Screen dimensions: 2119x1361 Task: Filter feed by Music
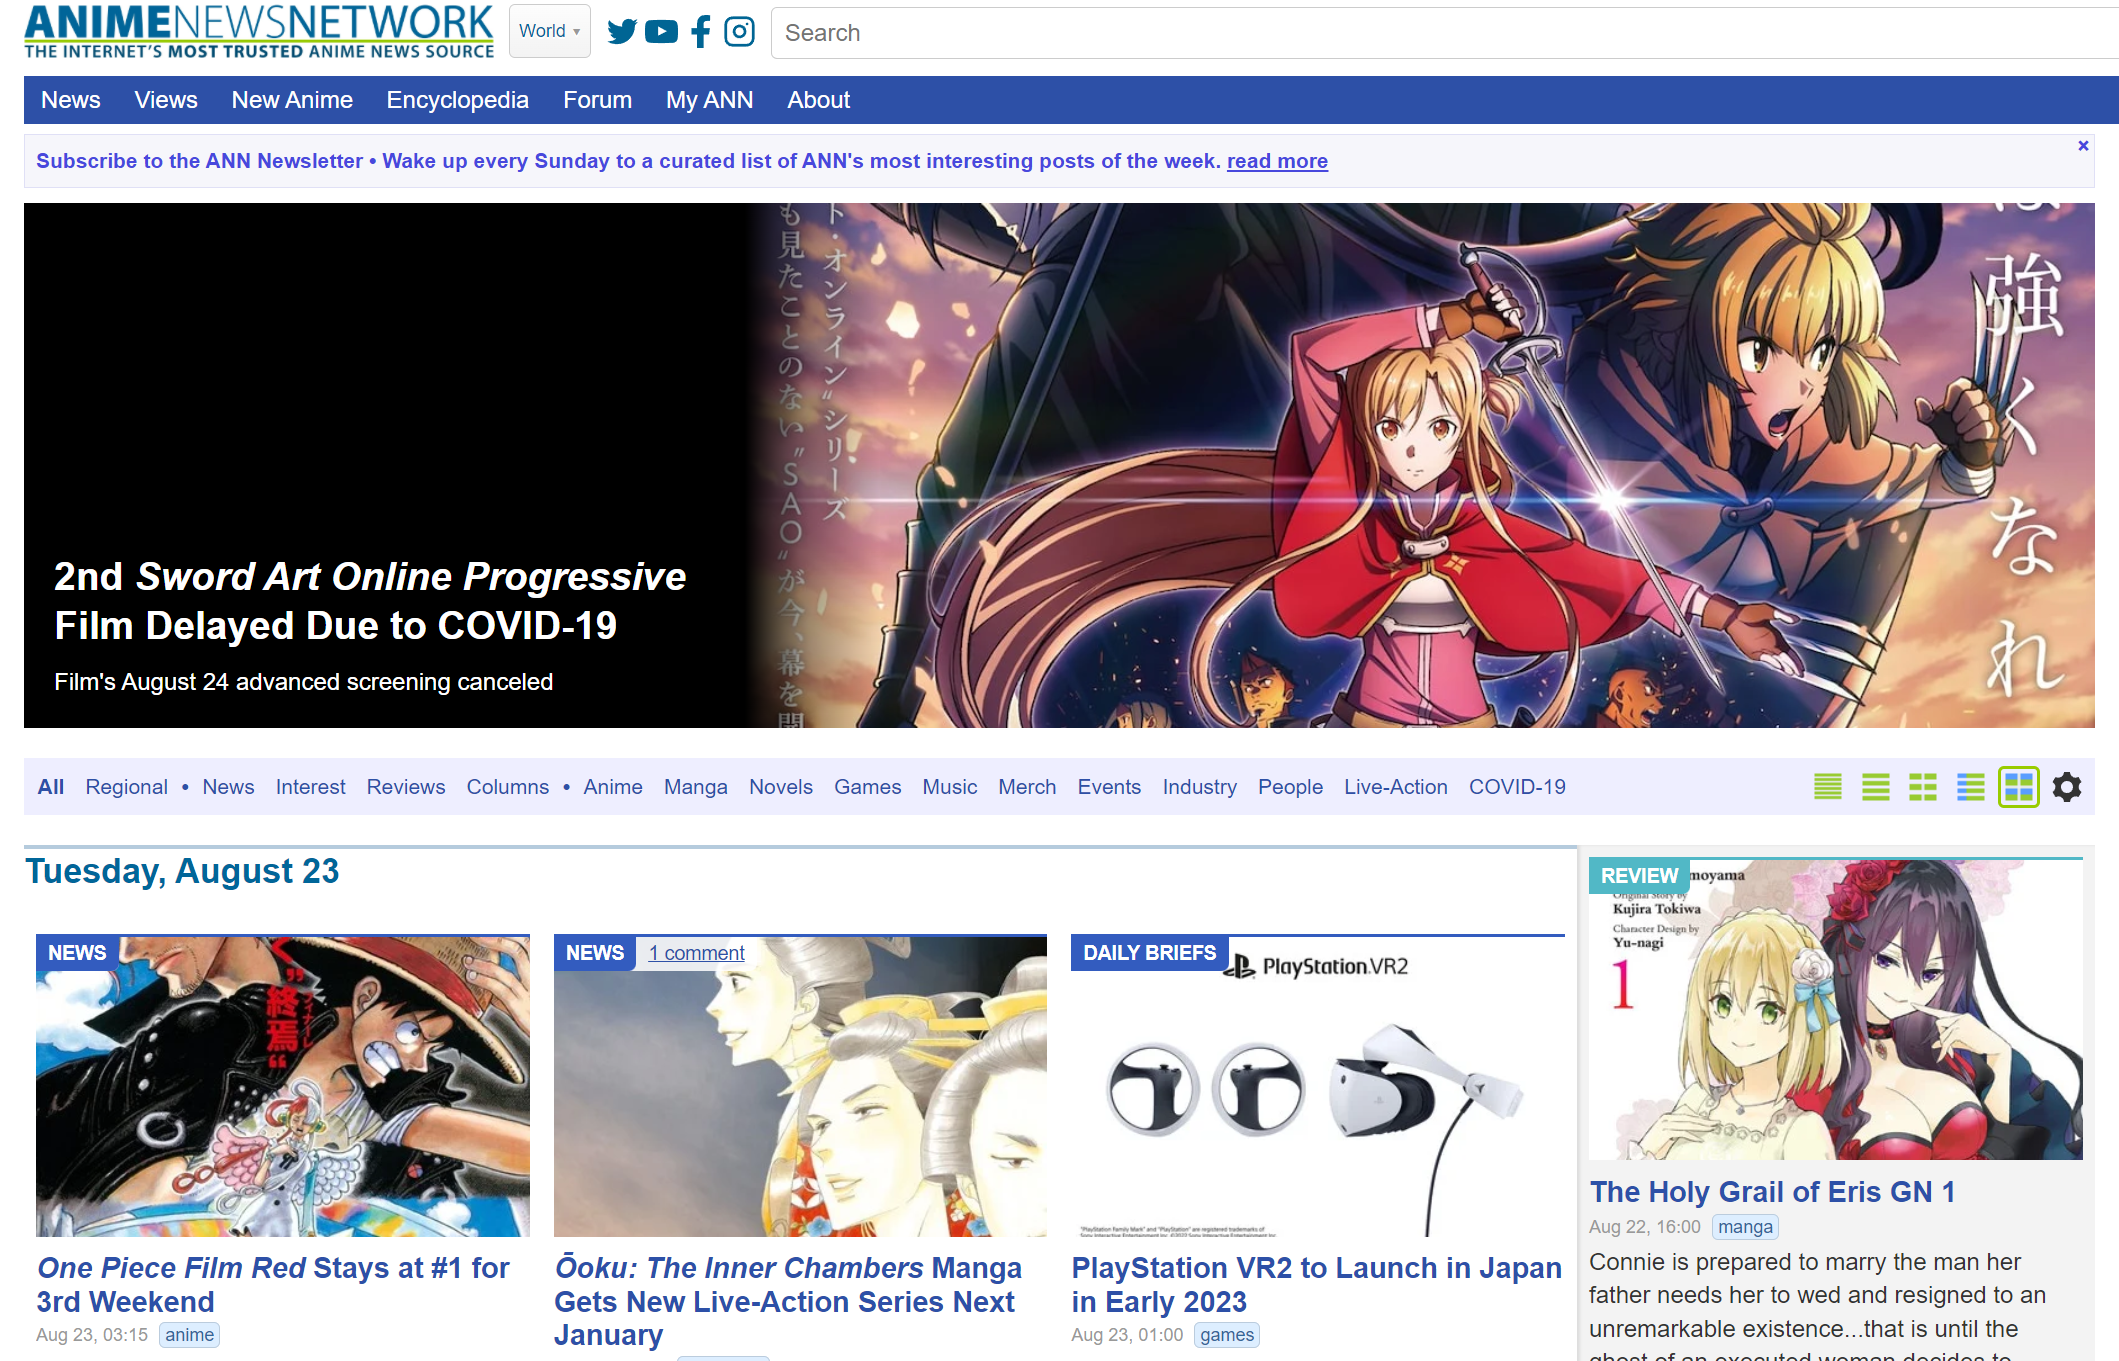pyautogui.click(x=949, y=787)
